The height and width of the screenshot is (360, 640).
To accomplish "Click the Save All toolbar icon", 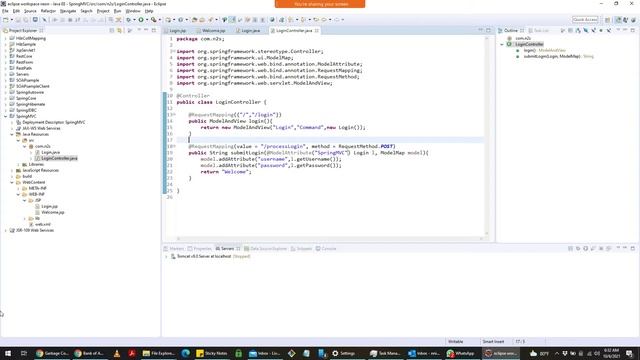I will pyautogui.click(x=26, y=19).
